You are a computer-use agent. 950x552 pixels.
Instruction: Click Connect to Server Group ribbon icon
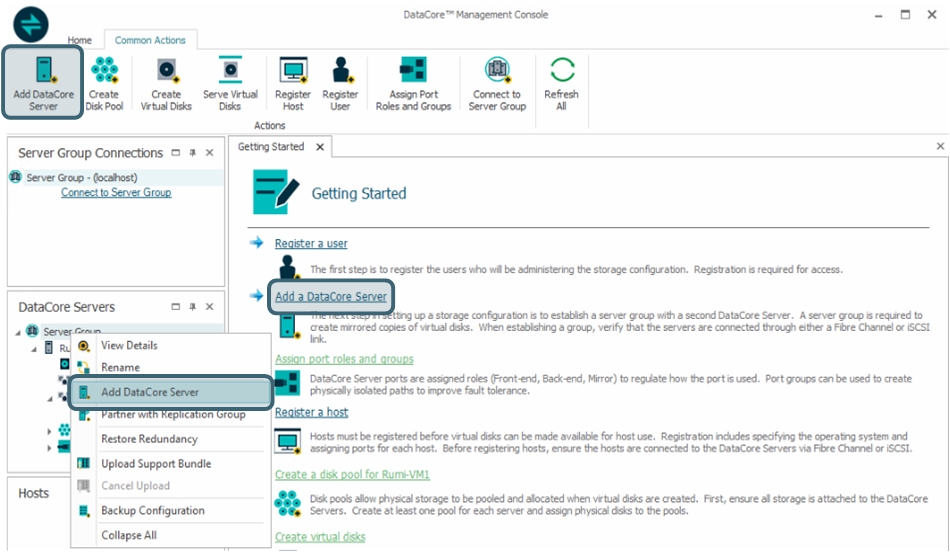tap(497, 83)
